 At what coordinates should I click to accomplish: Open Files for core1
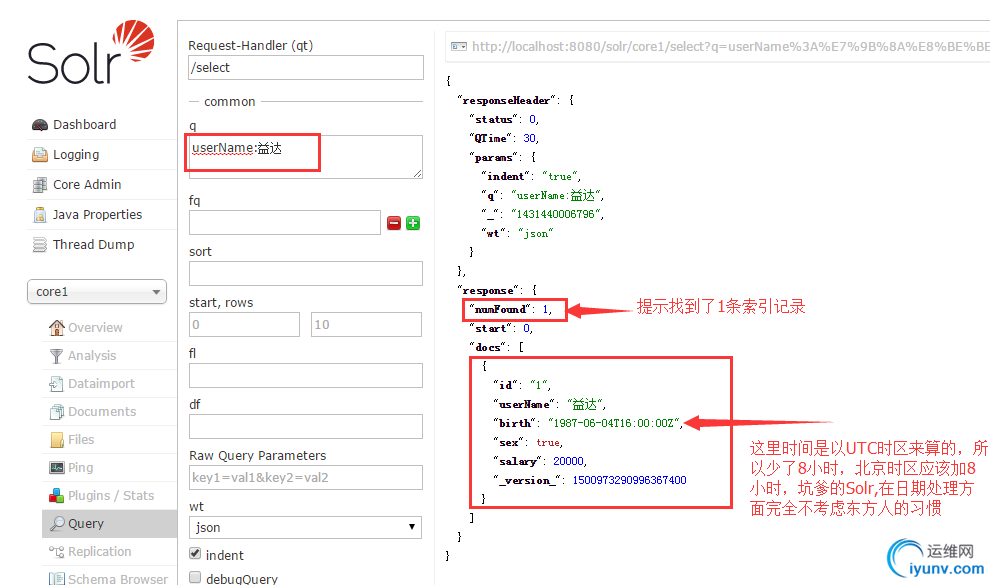pyautogui.click(x=81, y=440)
